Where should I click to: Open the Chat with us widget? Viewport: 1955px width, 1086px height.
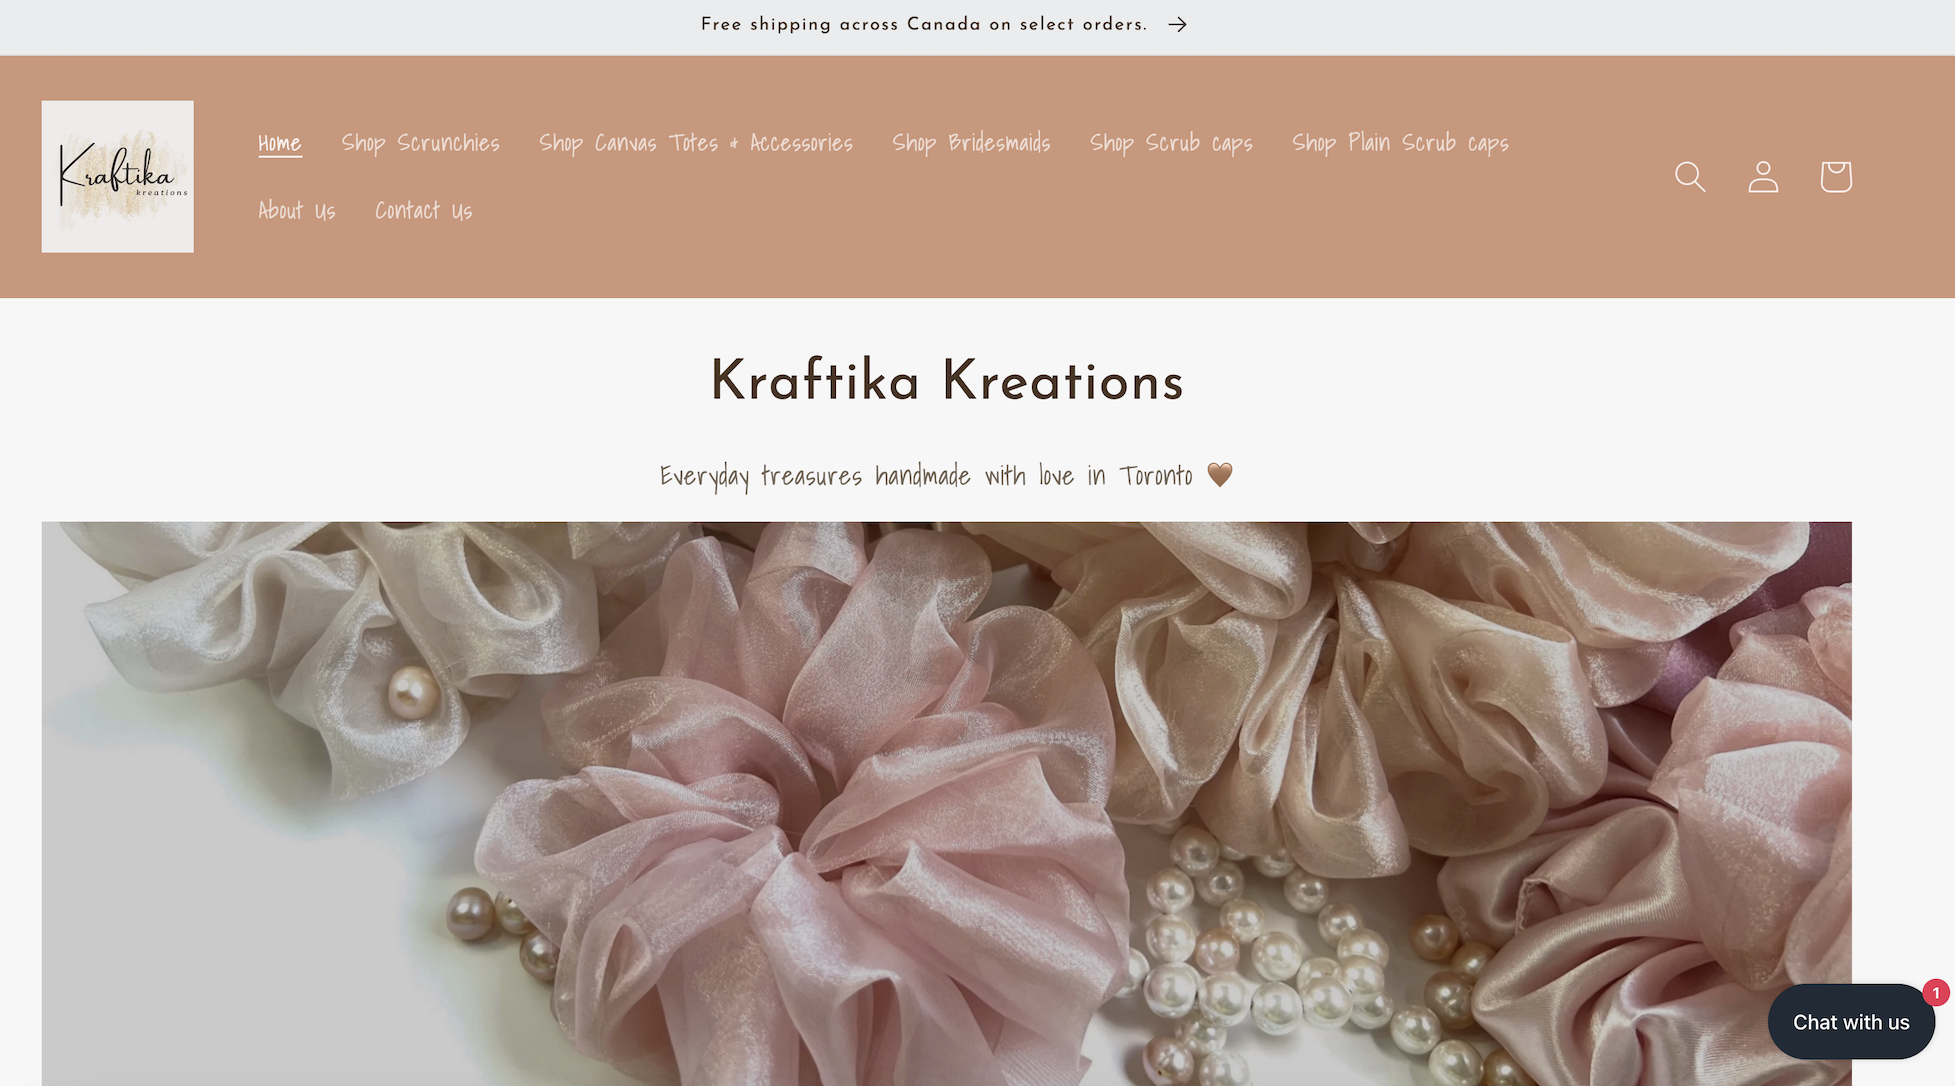1851,1022
